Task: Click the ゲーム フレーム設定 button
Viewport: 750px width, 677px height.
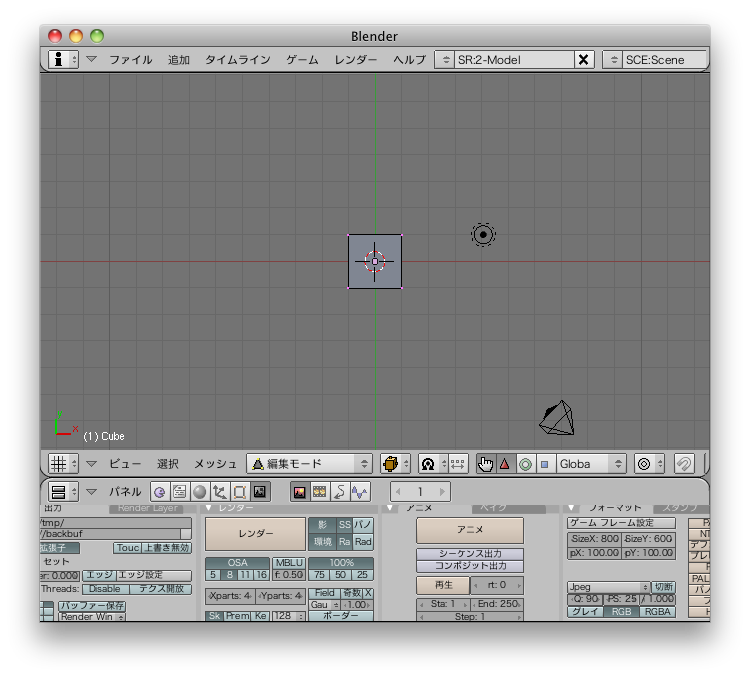Action: [621, 523]
